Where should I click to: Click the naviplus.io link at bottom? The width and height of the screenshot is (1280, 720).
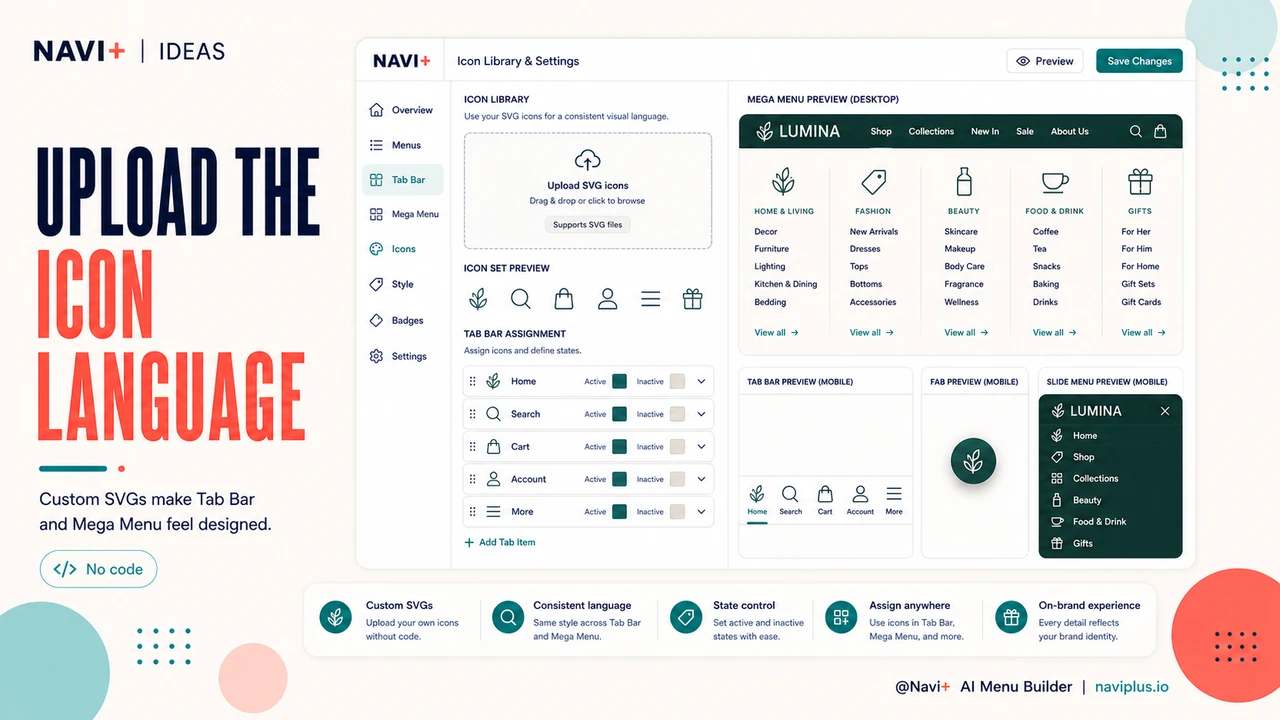pyautogui.click(x=1131, y=687)
